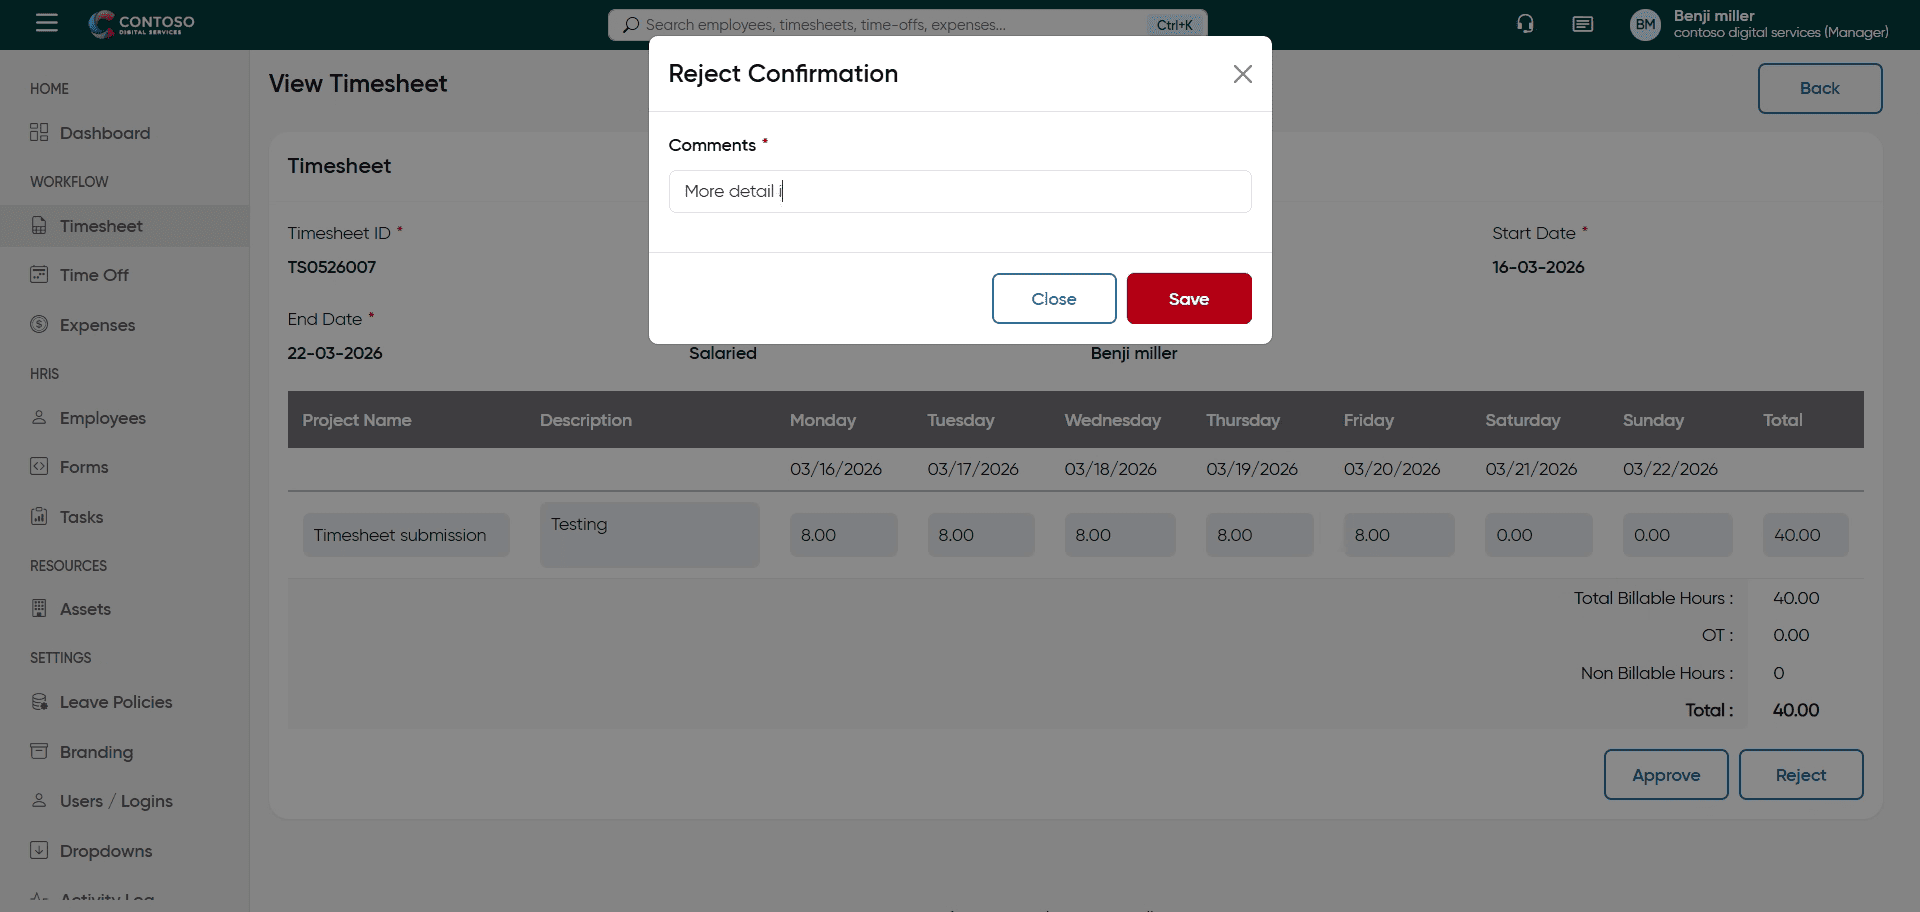Navigate to Leave Policies
1920x912 pixels.
pos(115,702)
